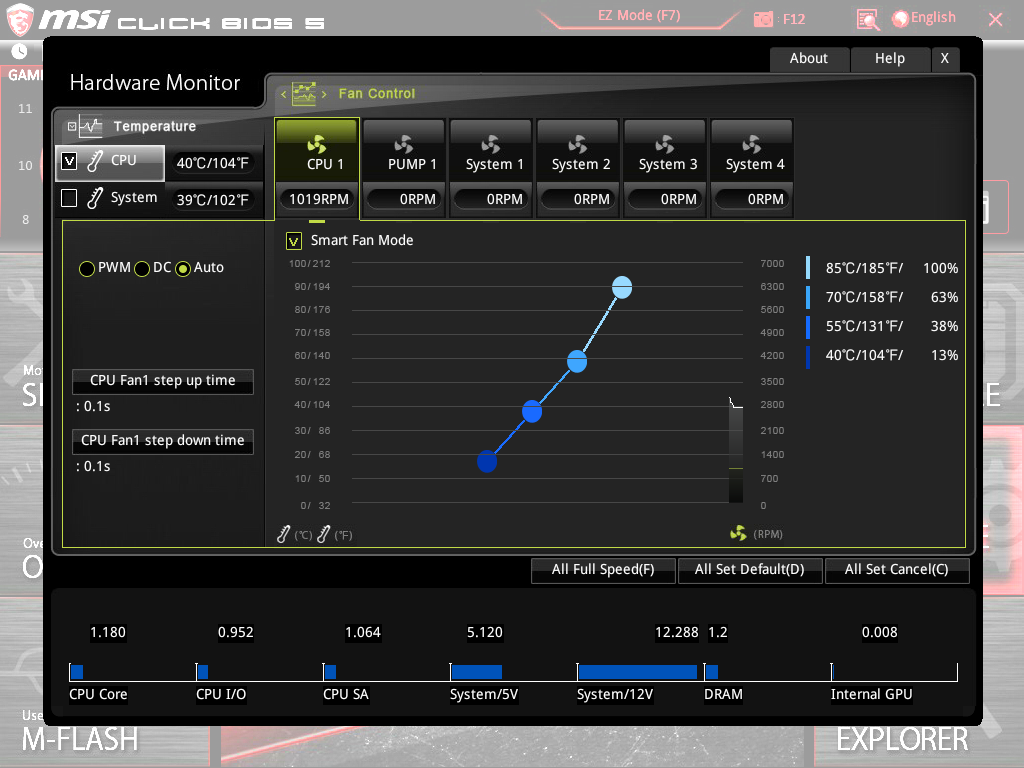Open CPU Fan1 step down time setting
The image size is (1024, 768).
point(163,441)
